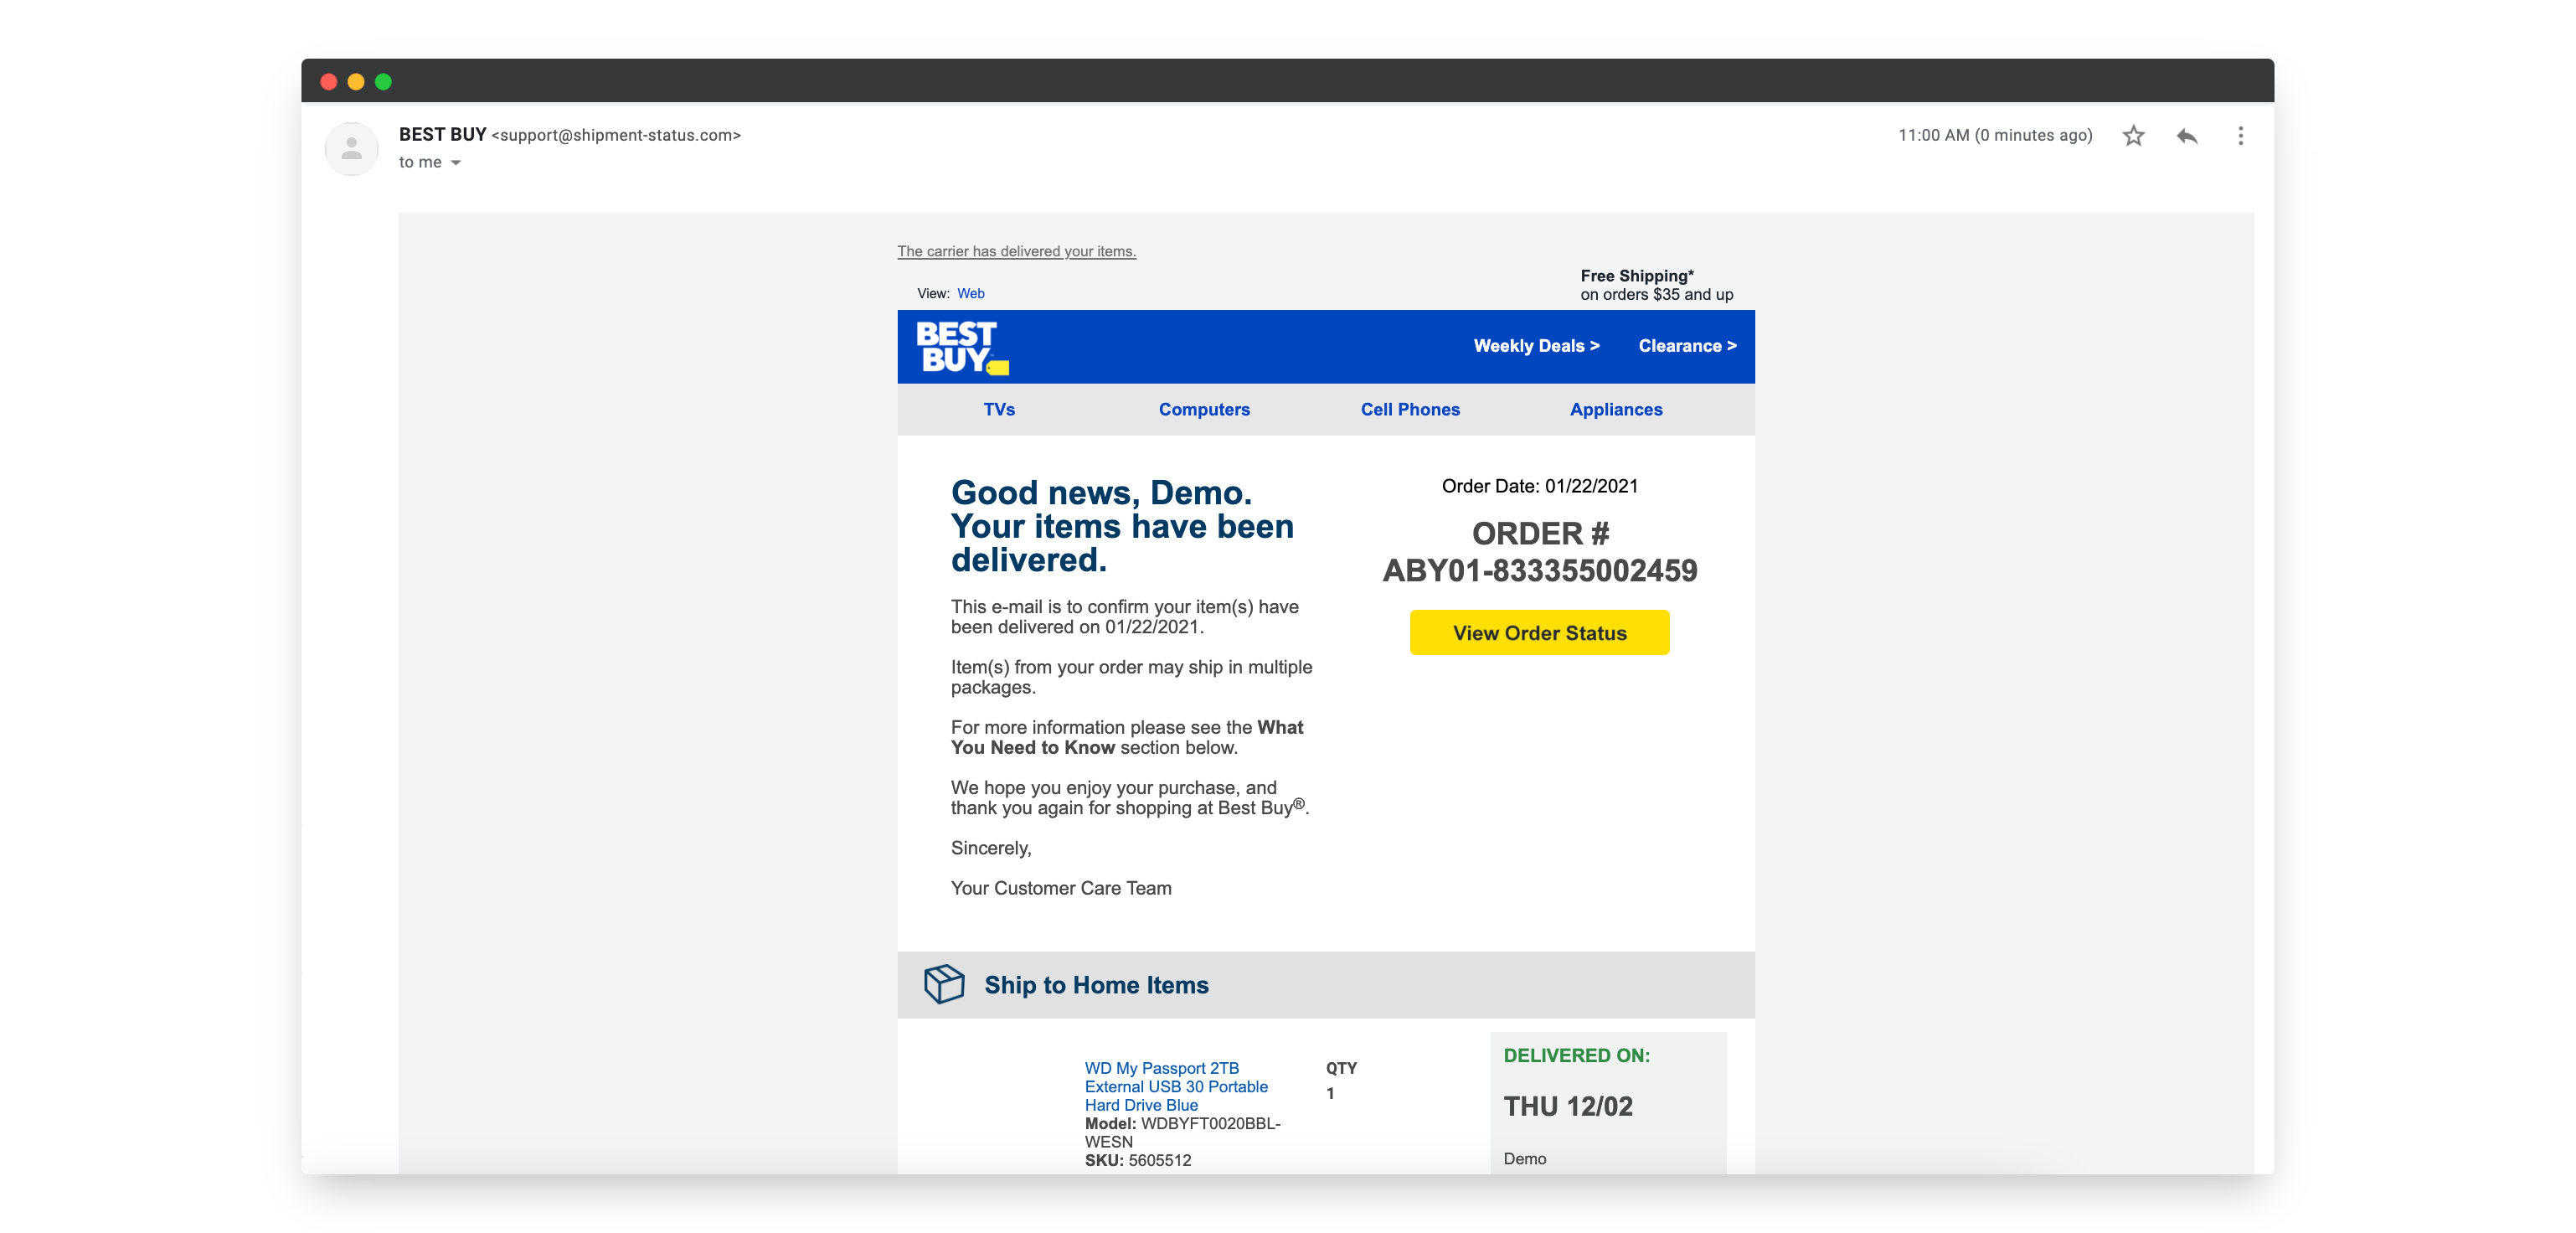Toggle the Cell Phones navigation item
The width and height of the screenshot is (2576, 1233).
click(1408, 410)
